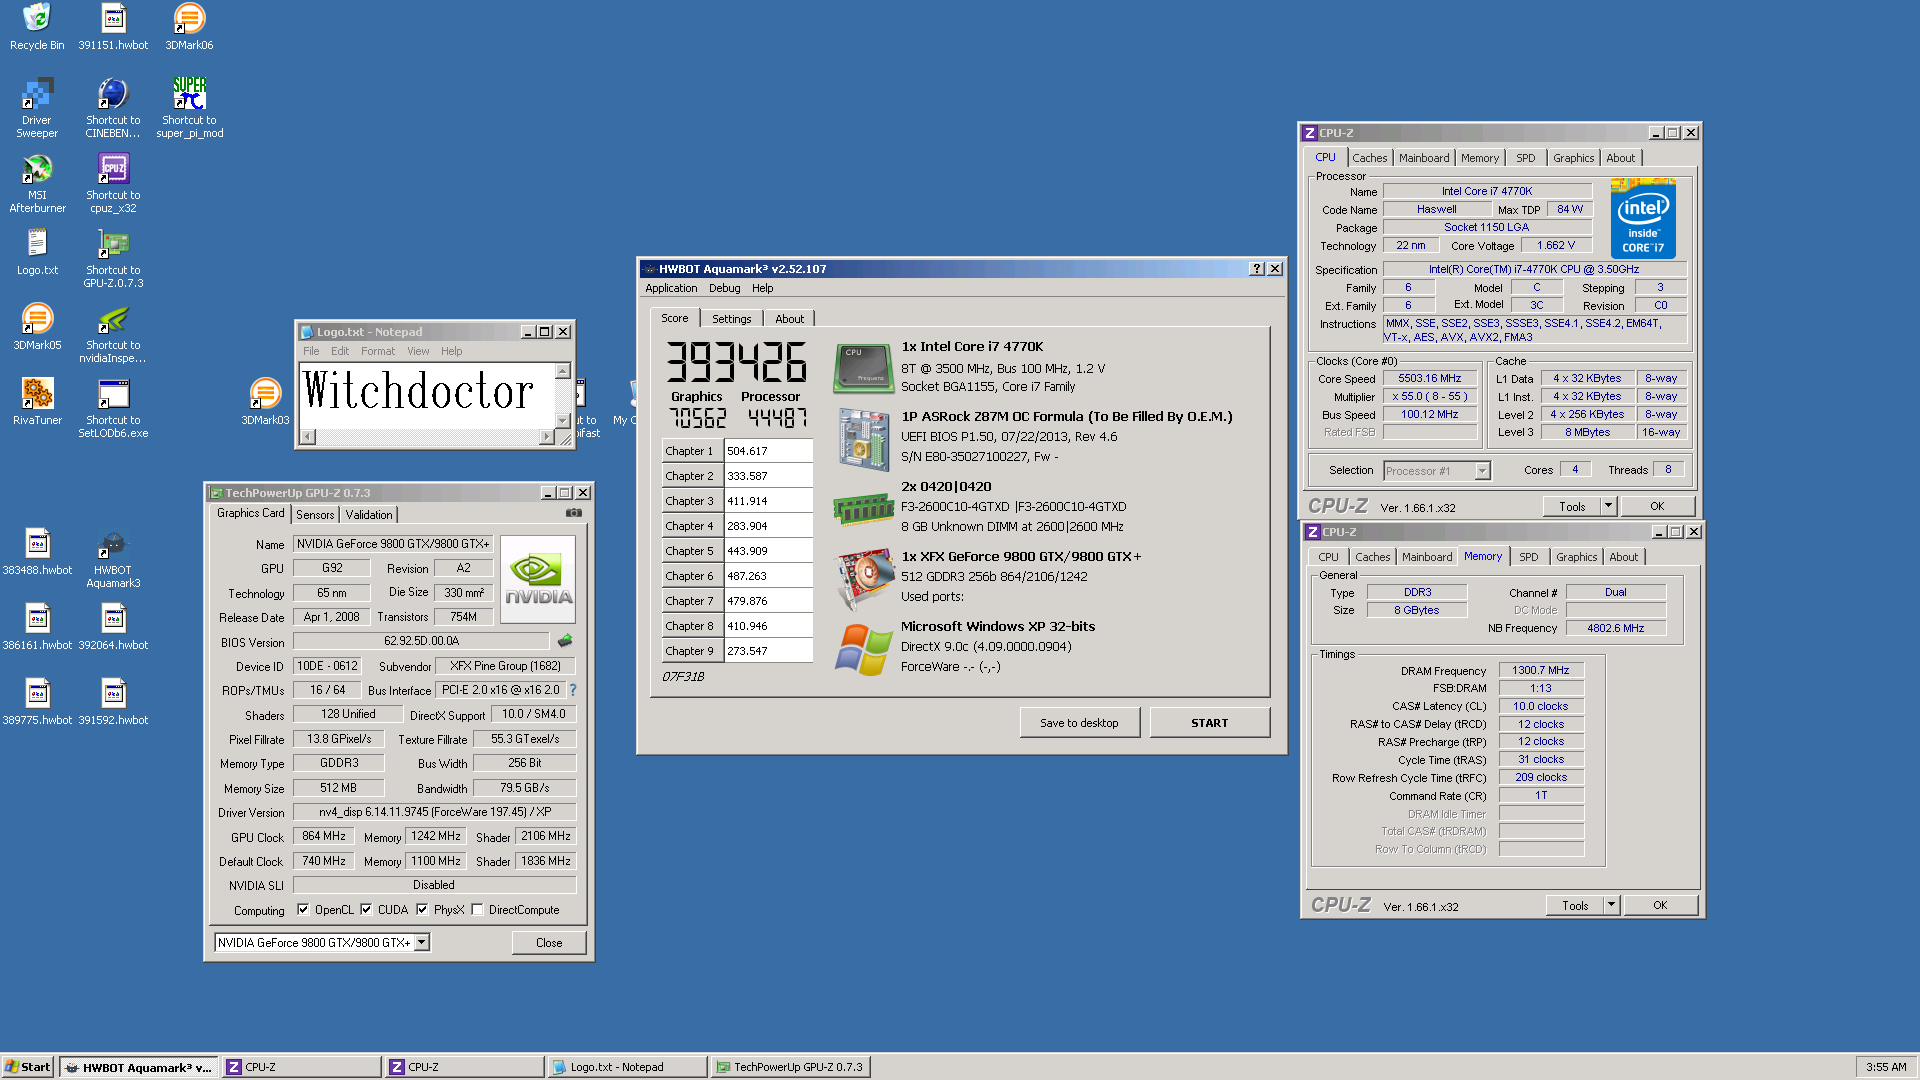This screenshot has width=1920, height=1080.
Task: Click Close button in GPU-Z
Action: click(x=549, y=943)
